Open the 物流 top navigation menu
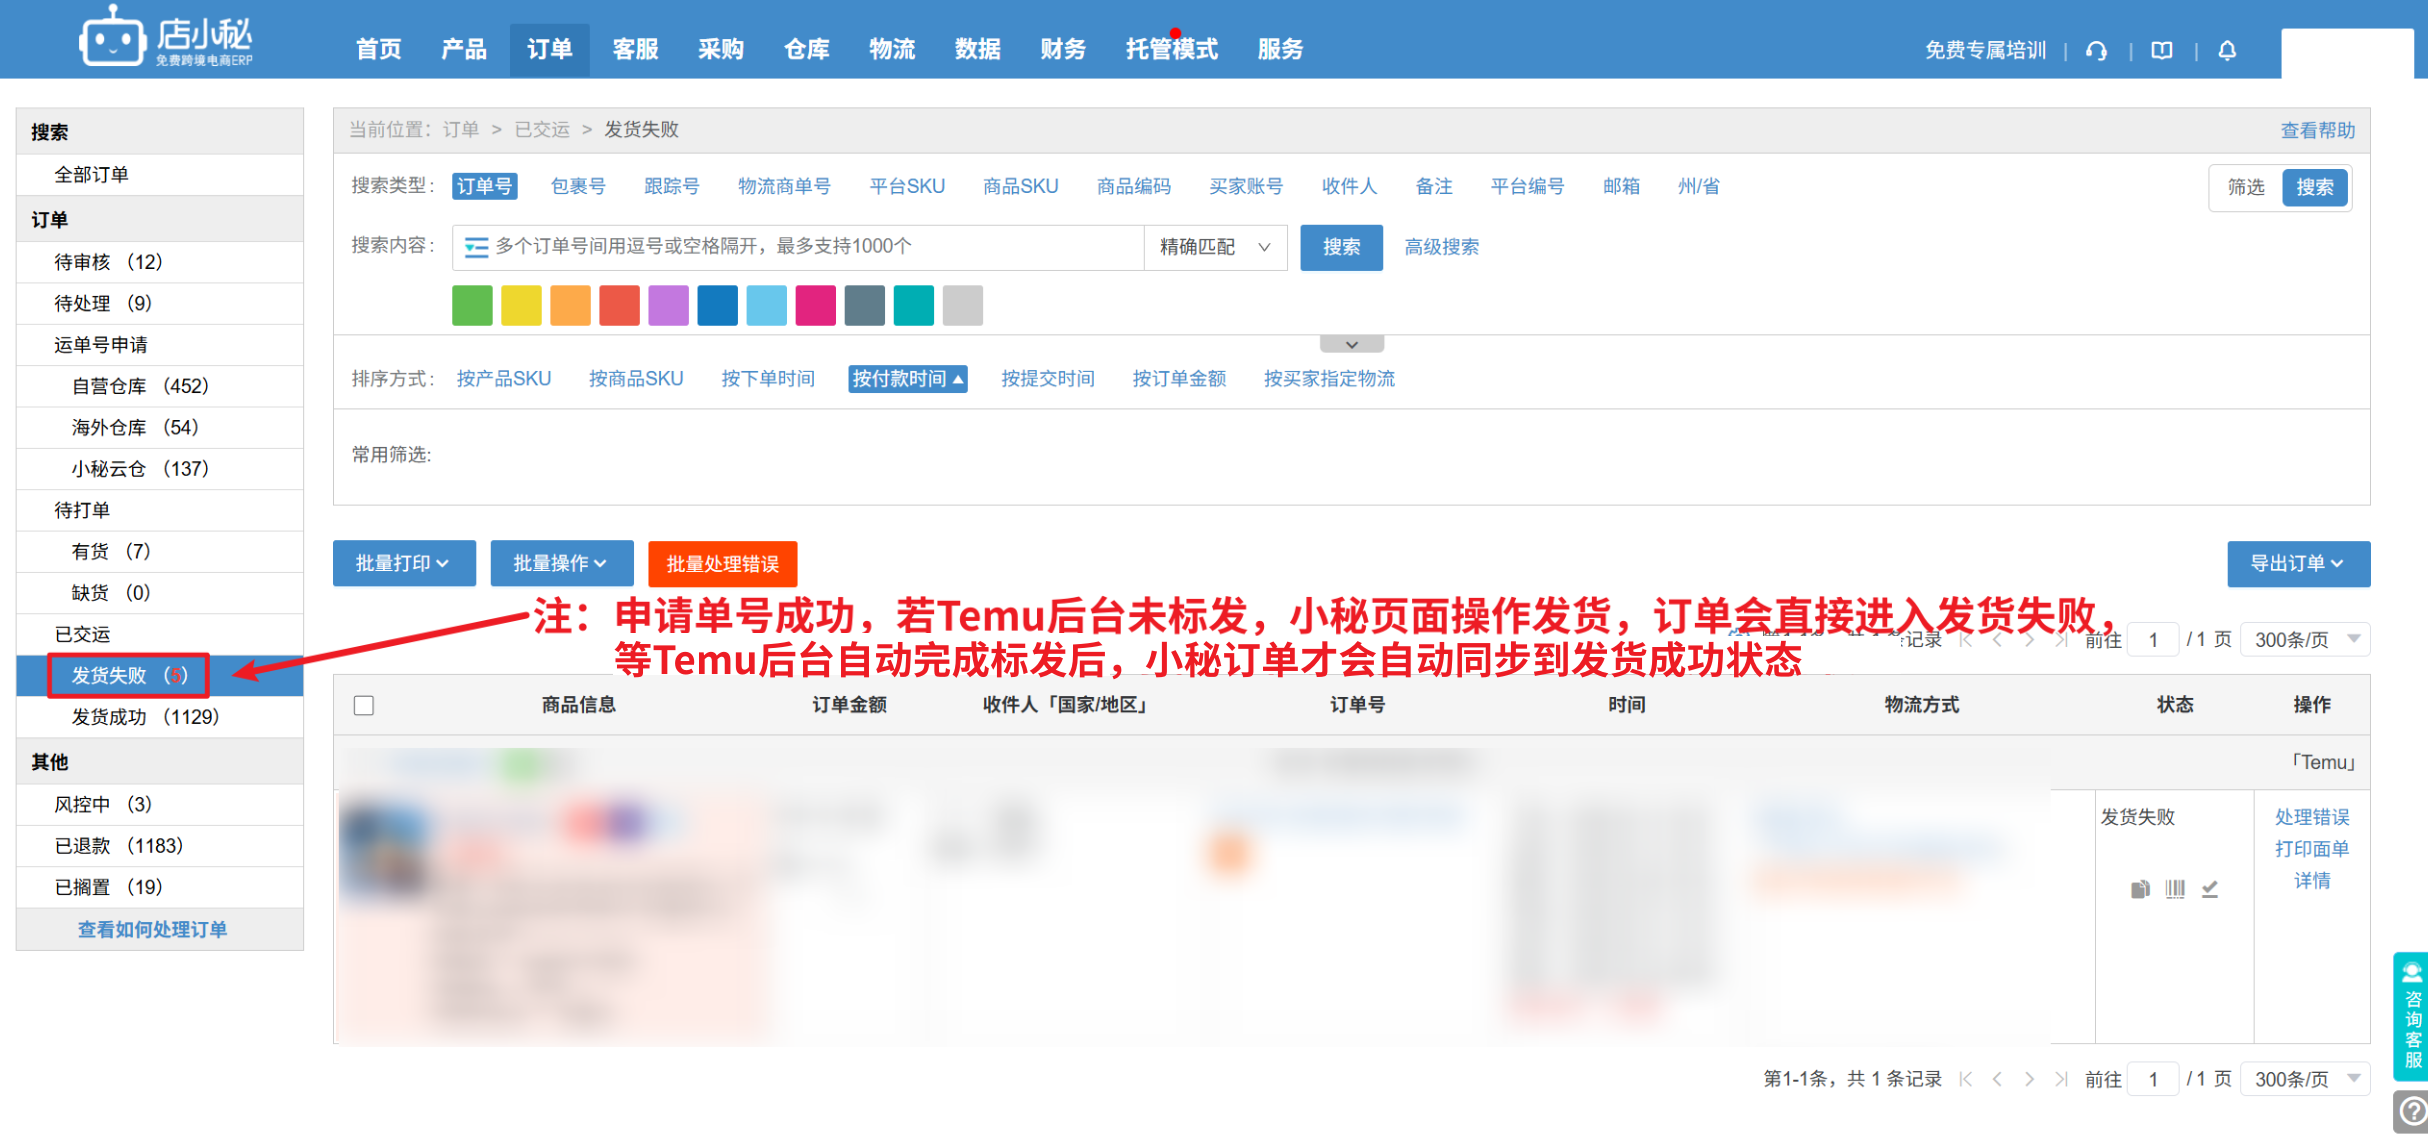Screen dimensions: 2428x1139 point(891,49)
